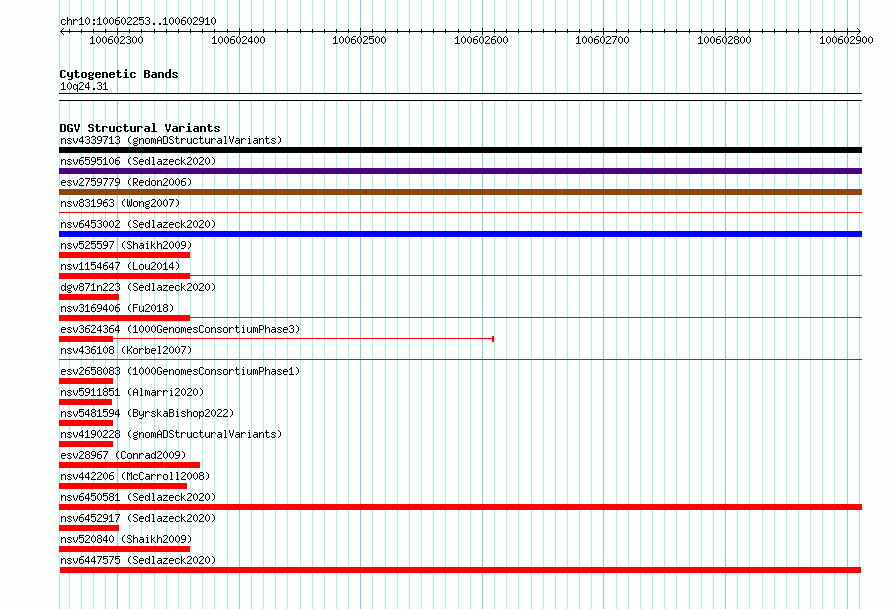890x609 pixels.
Task: Open variant nsv1154647 (Lou2014)
Action: pos(120,266)
